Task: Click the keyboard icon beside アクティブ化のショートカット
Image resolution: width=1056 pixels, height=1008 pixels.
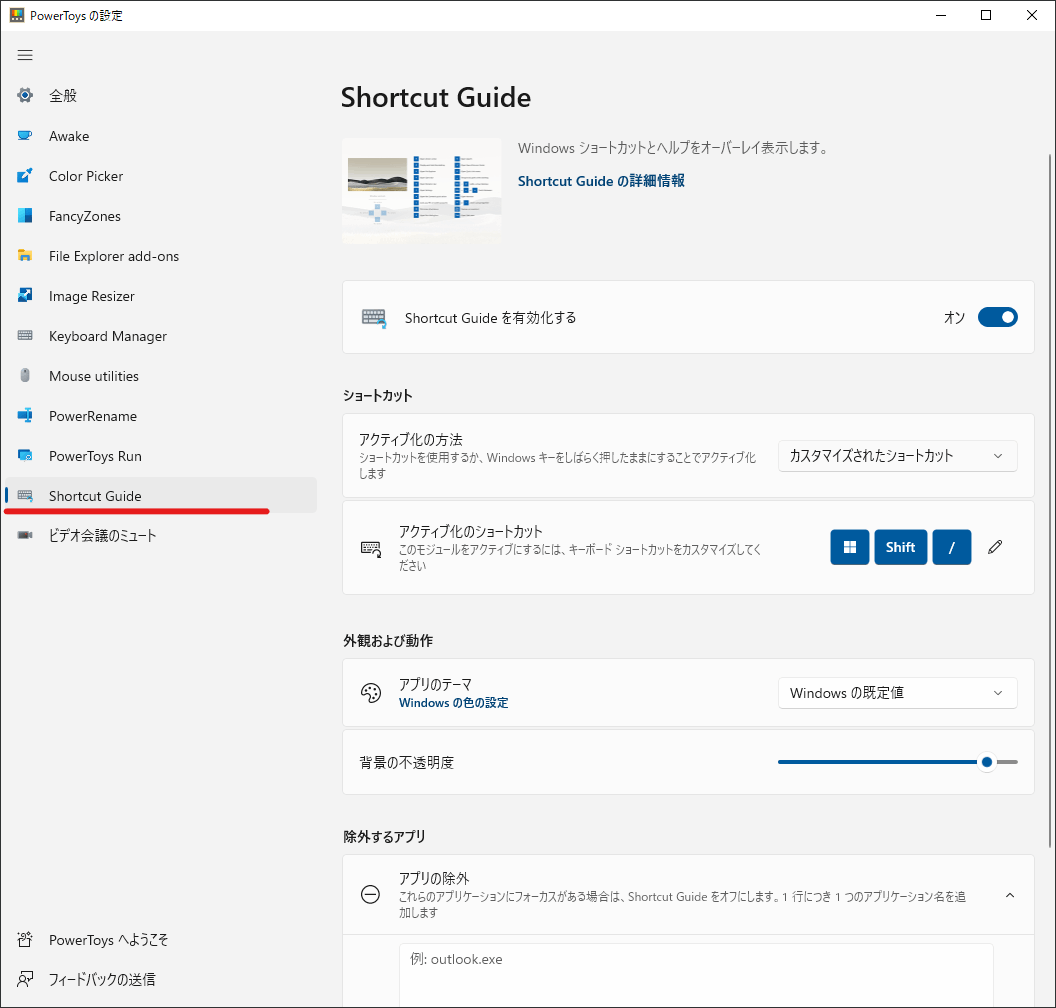Action: click(x=371, y=548)
